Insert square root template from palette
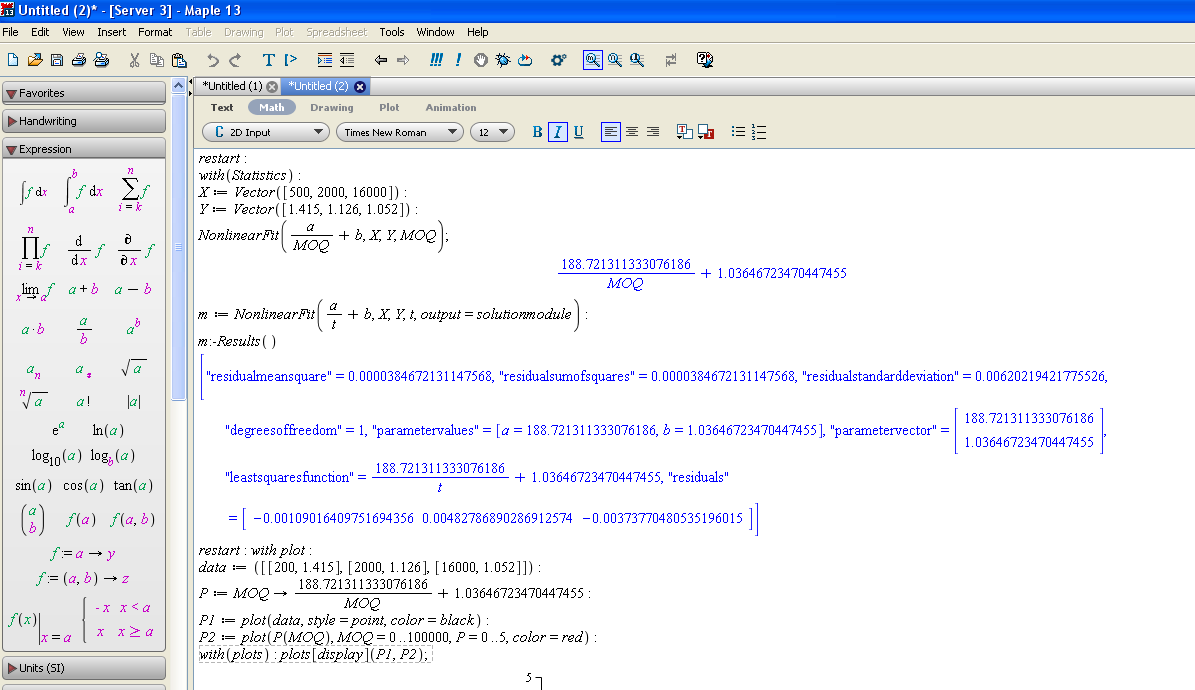Screen dimensions: 1195x690 [x=133, y=368]
